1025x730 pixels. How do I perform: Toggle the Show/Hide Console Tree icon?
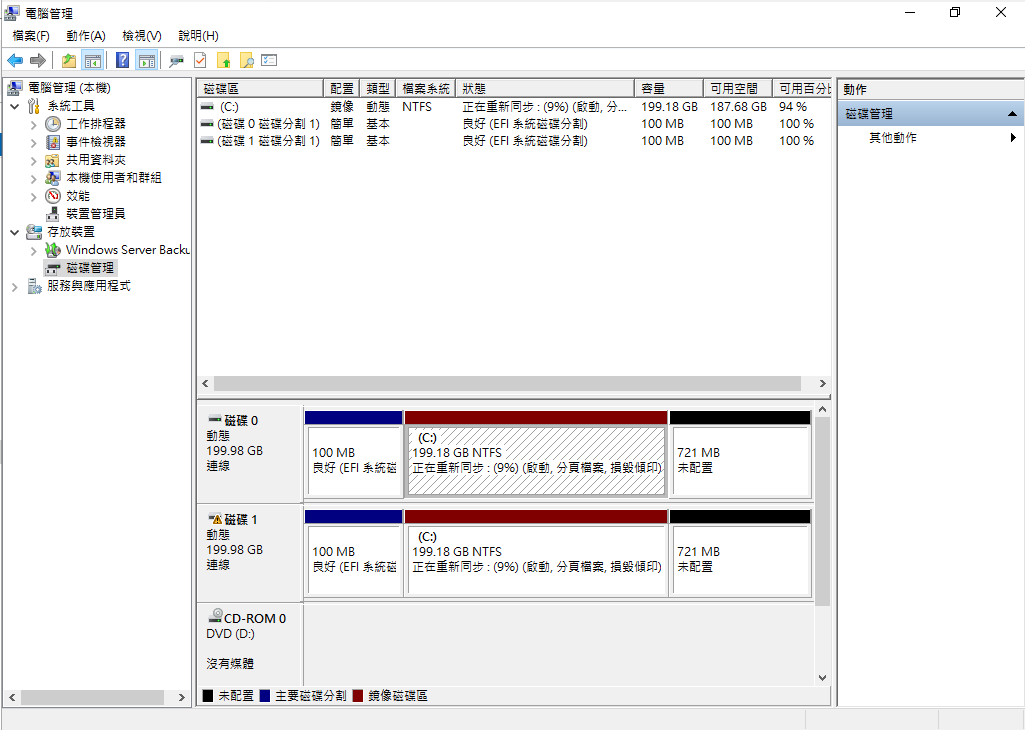(x=92, y=61)
